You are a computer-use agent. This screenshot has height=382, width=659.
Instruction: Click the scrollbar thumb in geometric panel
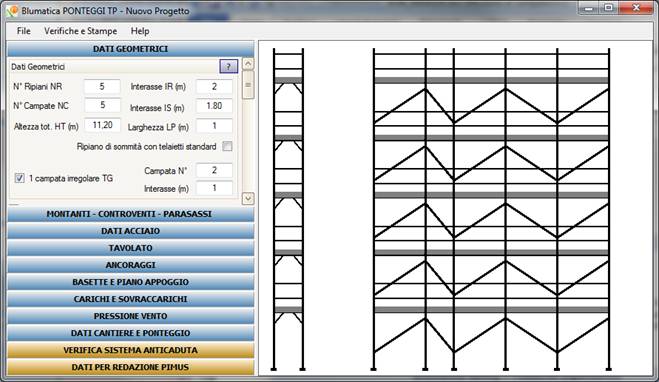(248, 85)
